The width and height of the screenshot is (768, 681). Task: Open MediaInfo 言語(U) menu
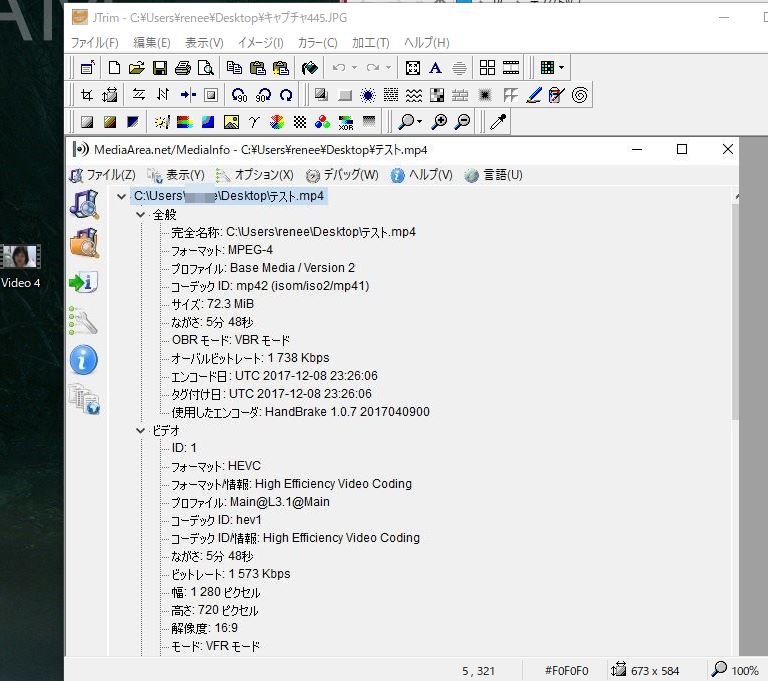pyautogui.click(x=494, y=175)
